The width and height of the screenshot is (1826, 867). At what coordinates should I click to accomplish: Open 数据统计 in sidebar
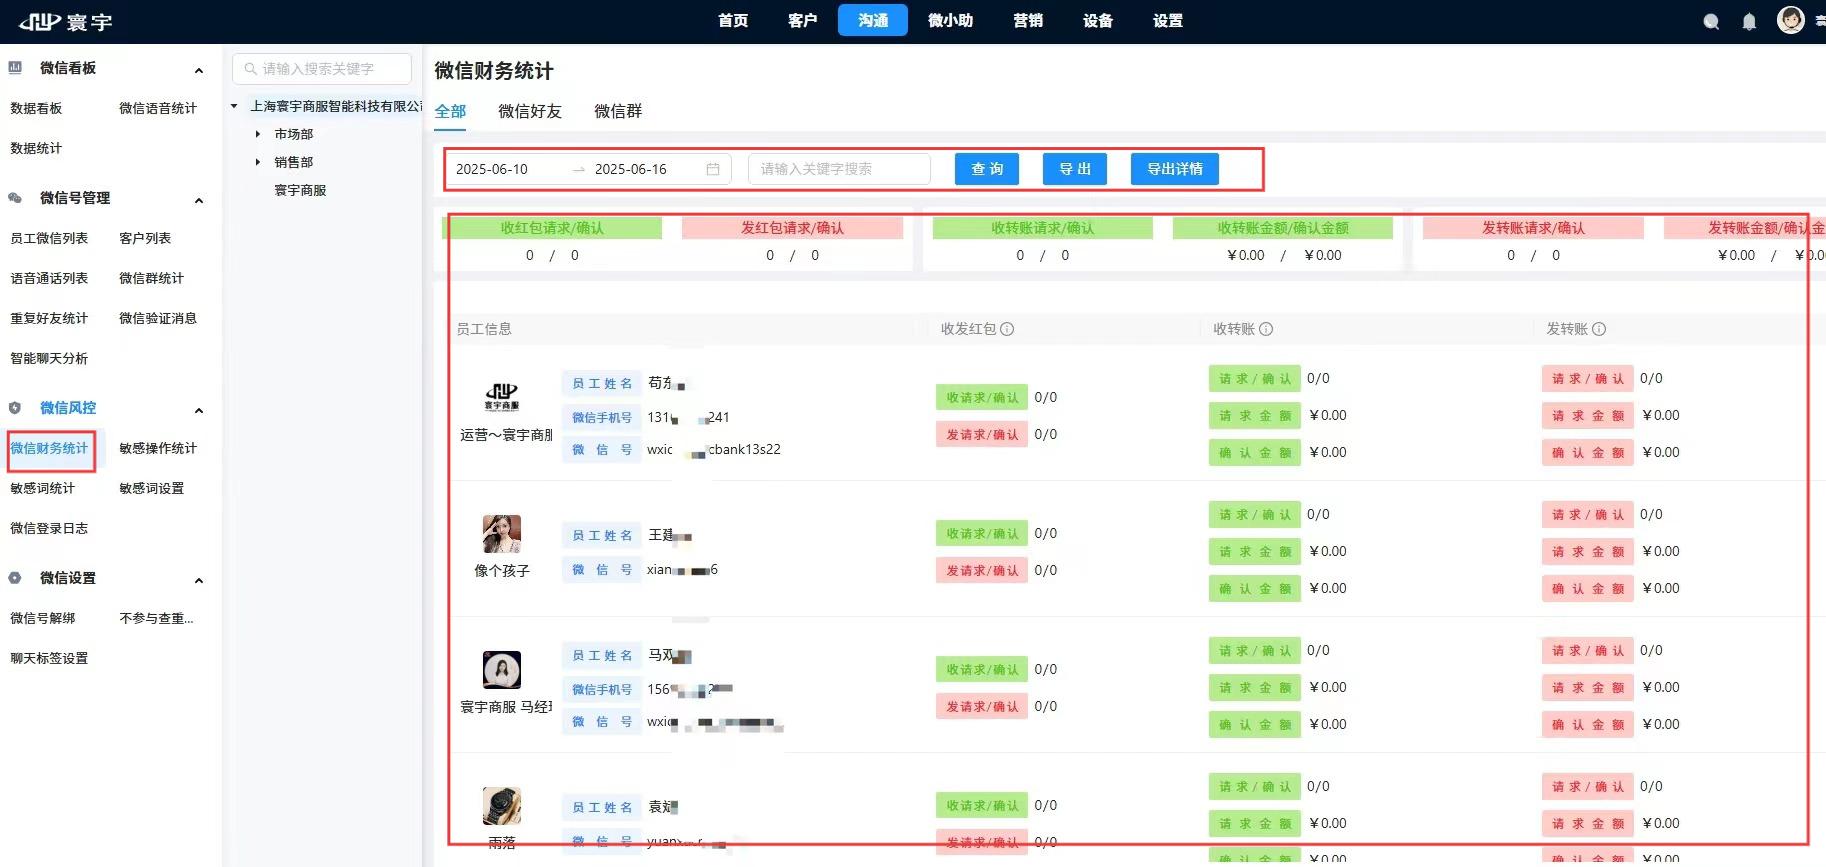[36, 148]
